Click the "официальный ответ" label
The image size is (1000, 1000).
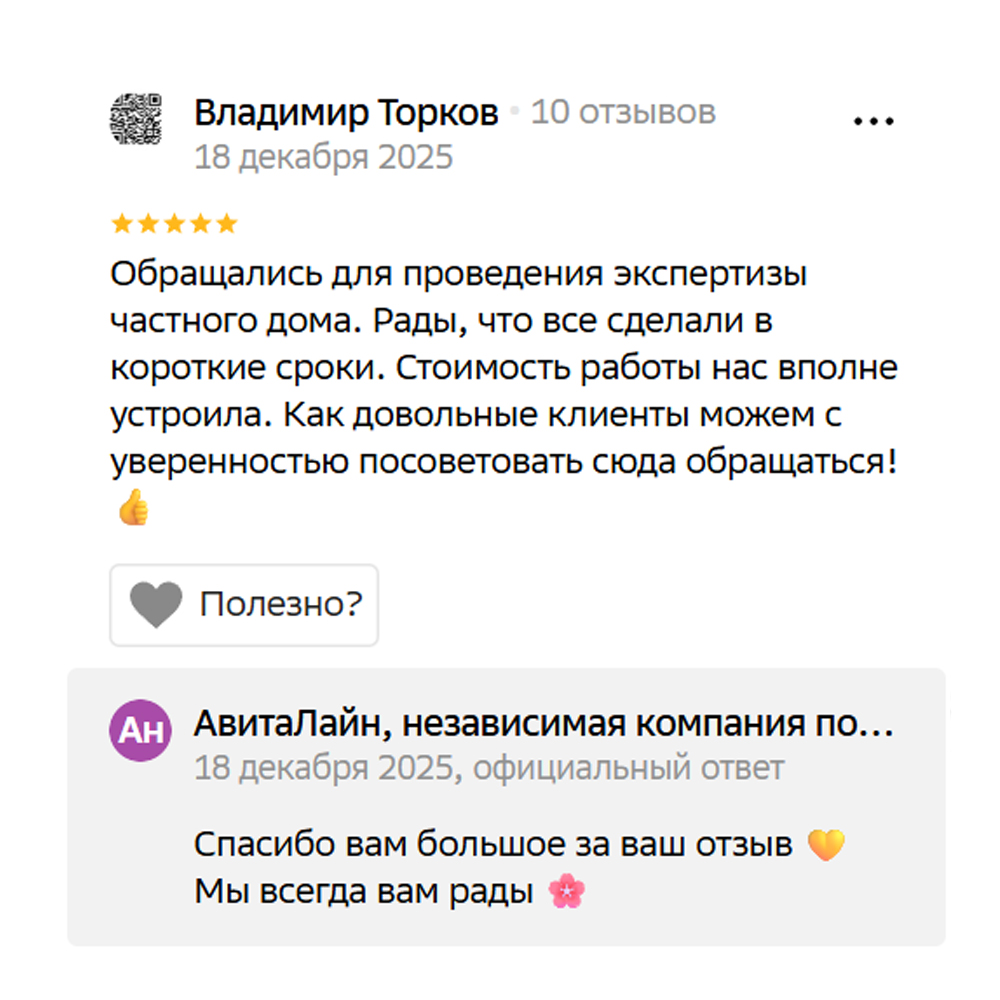(x=628, y=768)
